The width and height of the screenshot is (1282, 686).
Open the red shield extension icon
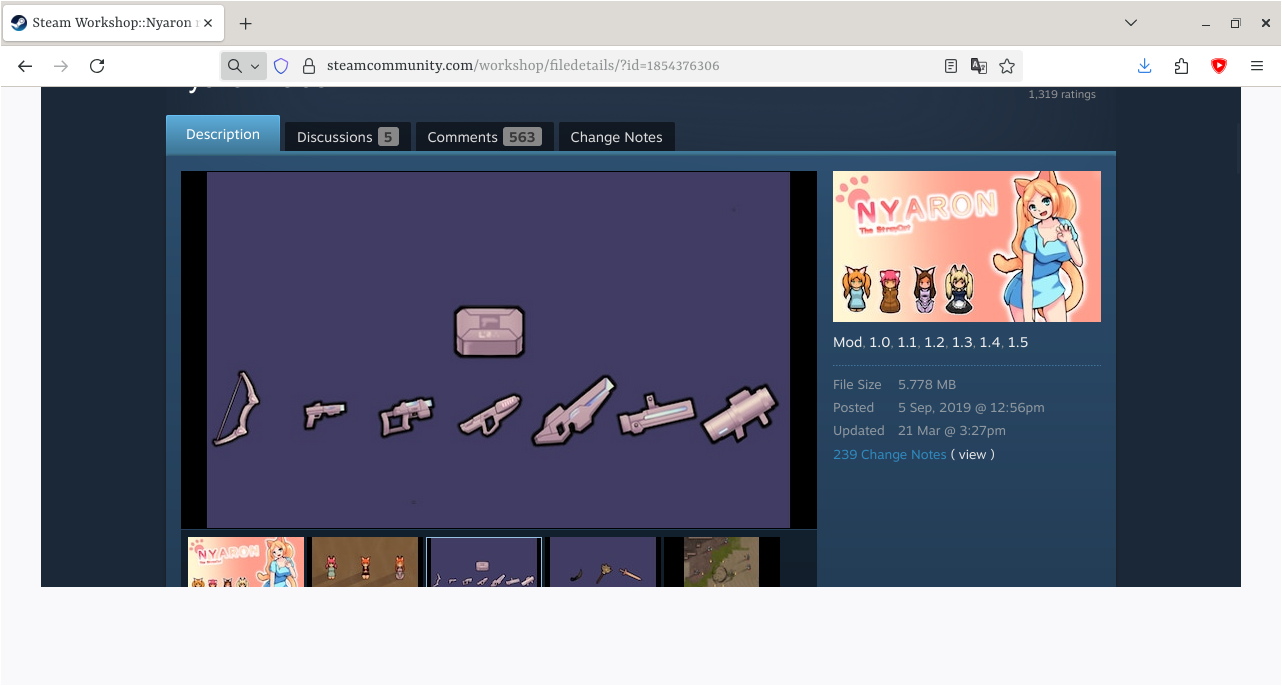click(1219, 66)
